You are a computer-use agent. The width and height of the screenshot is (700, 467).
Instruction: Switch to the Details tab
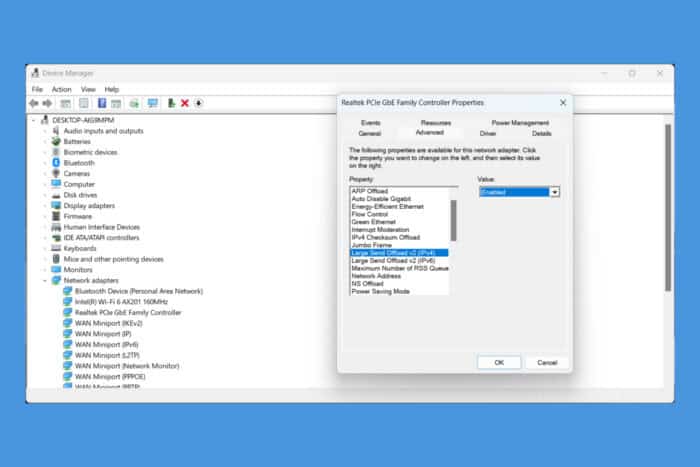tap(542, 133)
